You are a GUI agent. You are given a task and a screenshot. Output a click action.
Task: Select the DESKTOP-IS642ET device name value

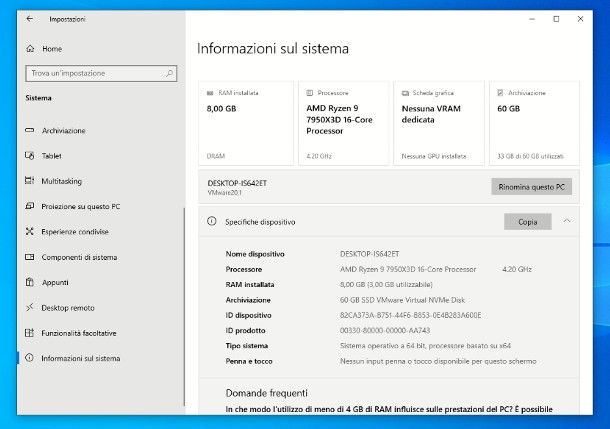click(x=369, y=254)
